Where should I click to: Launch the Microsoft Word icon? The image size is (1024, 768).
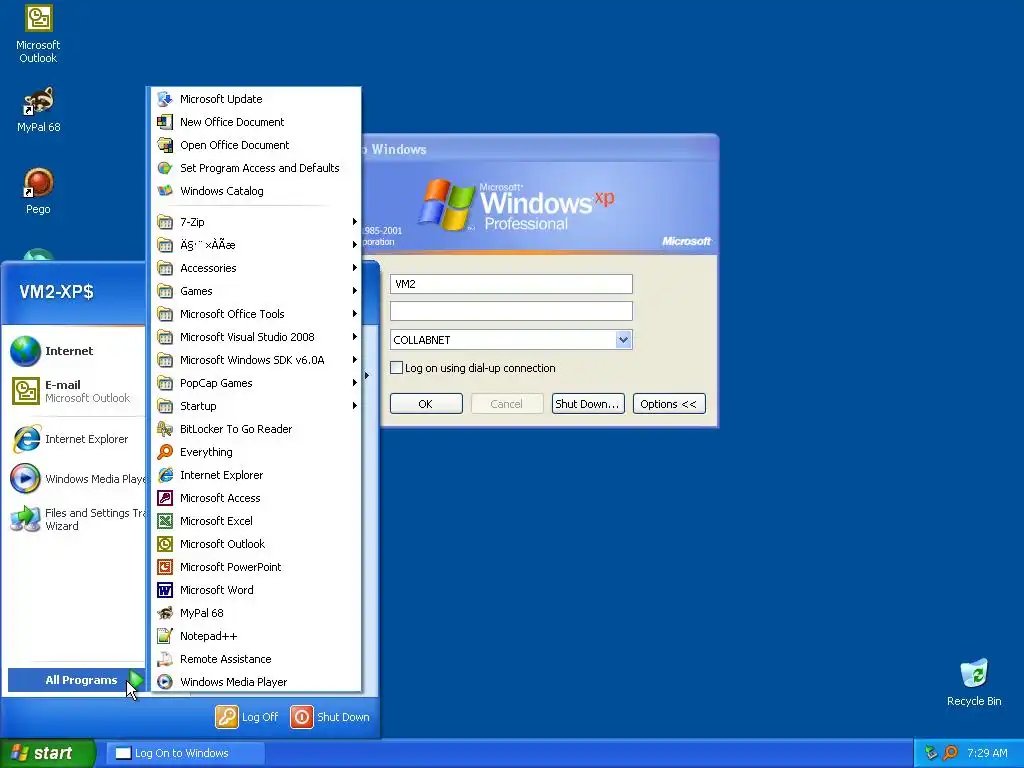pyautogui.click(x=165, y=590)
